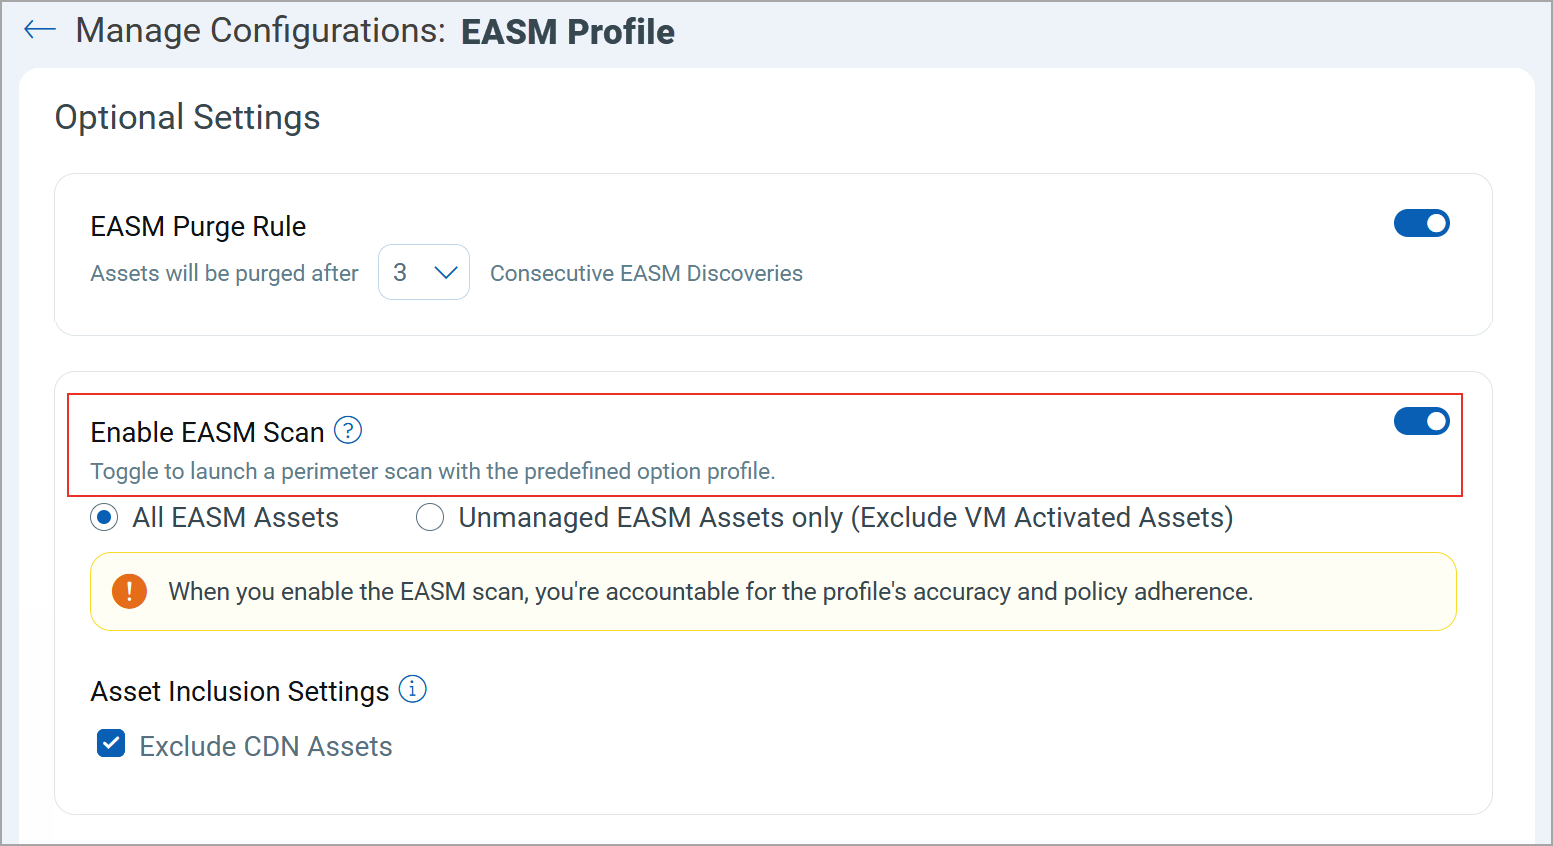This screenshot has height=846, width=1553.
Task: Go back using the left arrow
Action: 39,30
